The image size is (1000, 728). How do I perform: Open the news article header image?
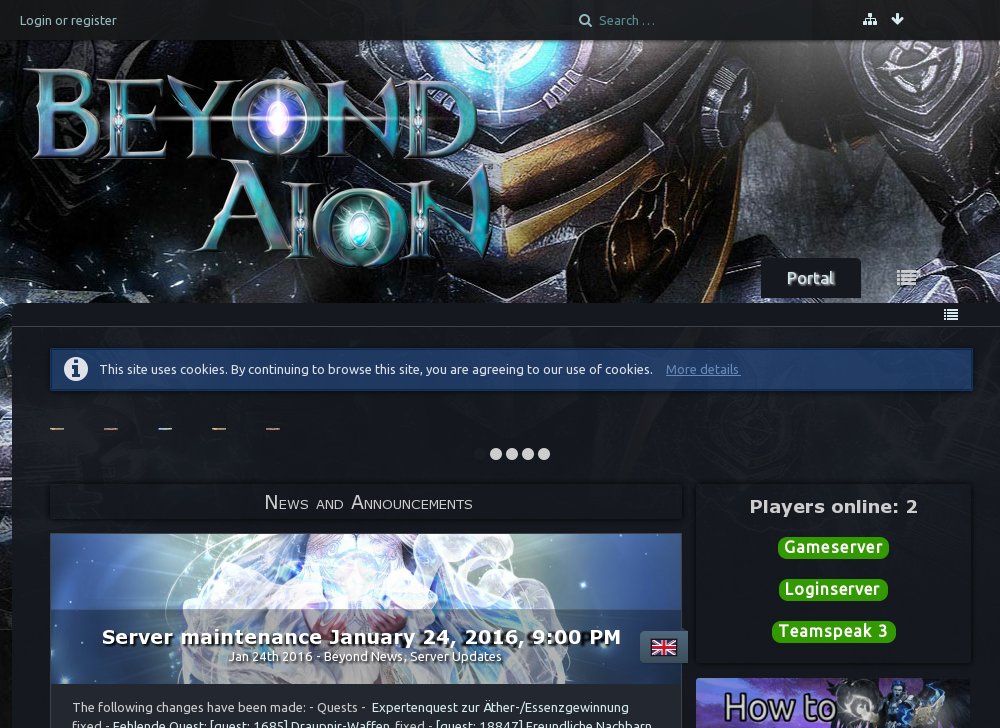pyautogui.click(x=366, y=609)
